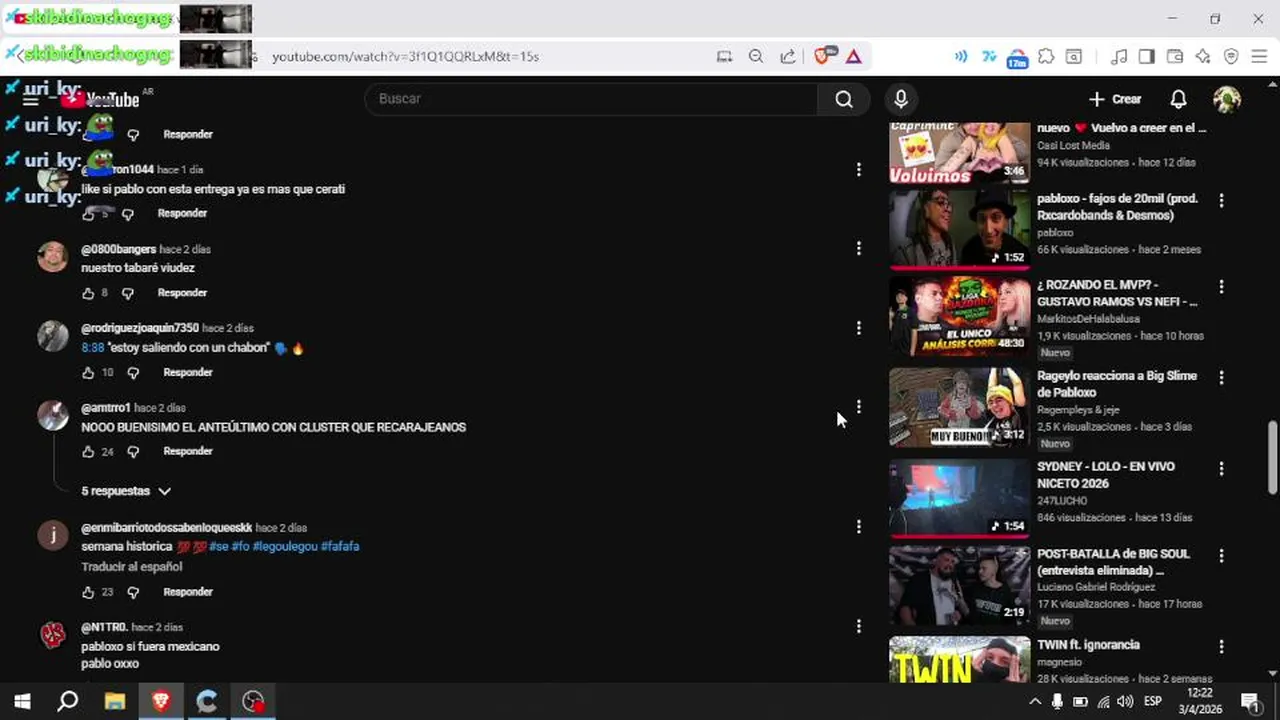Click @enmibarriotodossabenloqueeskk username

tap(166, 528)
